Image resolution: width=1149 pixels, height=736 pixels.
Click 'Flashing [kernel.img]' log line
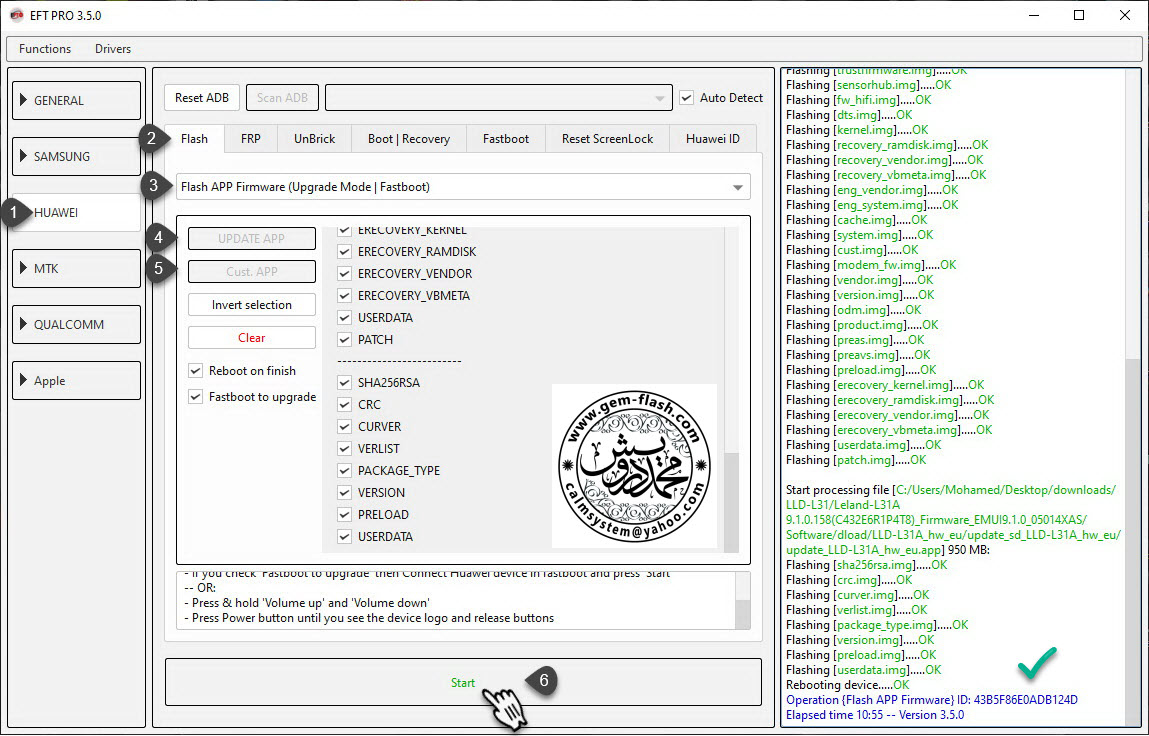coord(857,130)
